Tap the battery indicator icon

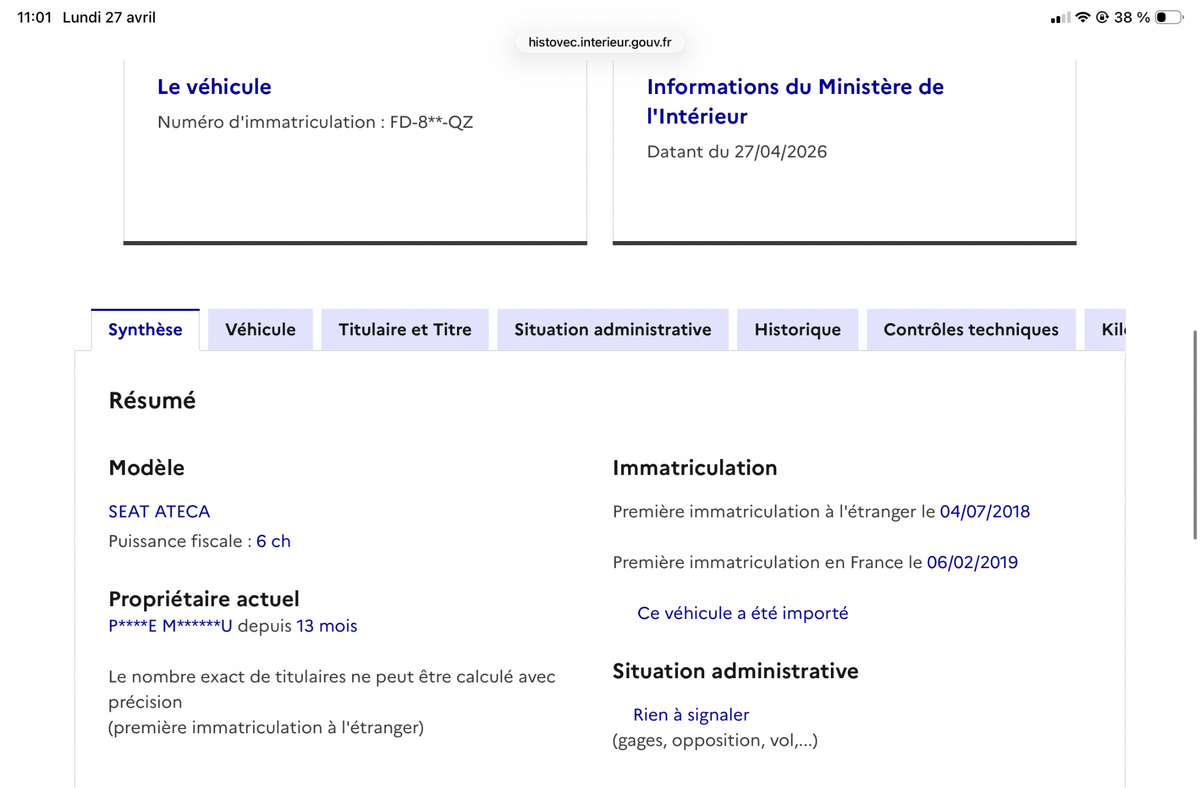point(1169,17)
